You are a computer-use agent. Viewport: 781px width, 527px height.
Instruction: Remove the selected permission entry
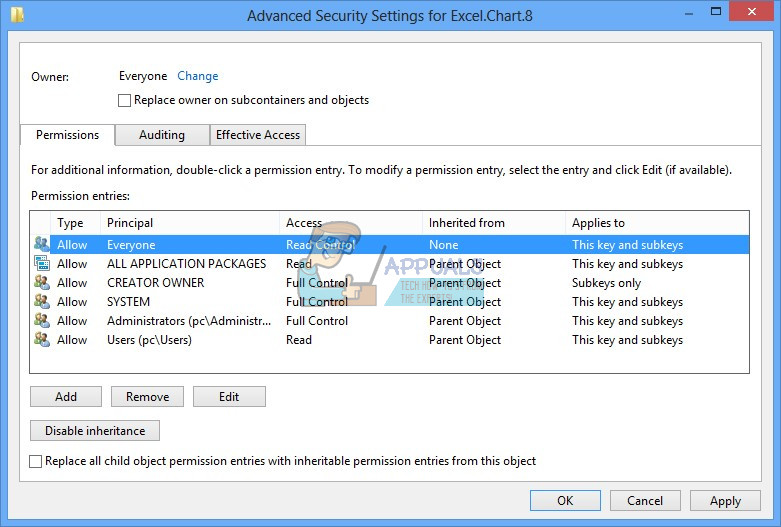147,397
